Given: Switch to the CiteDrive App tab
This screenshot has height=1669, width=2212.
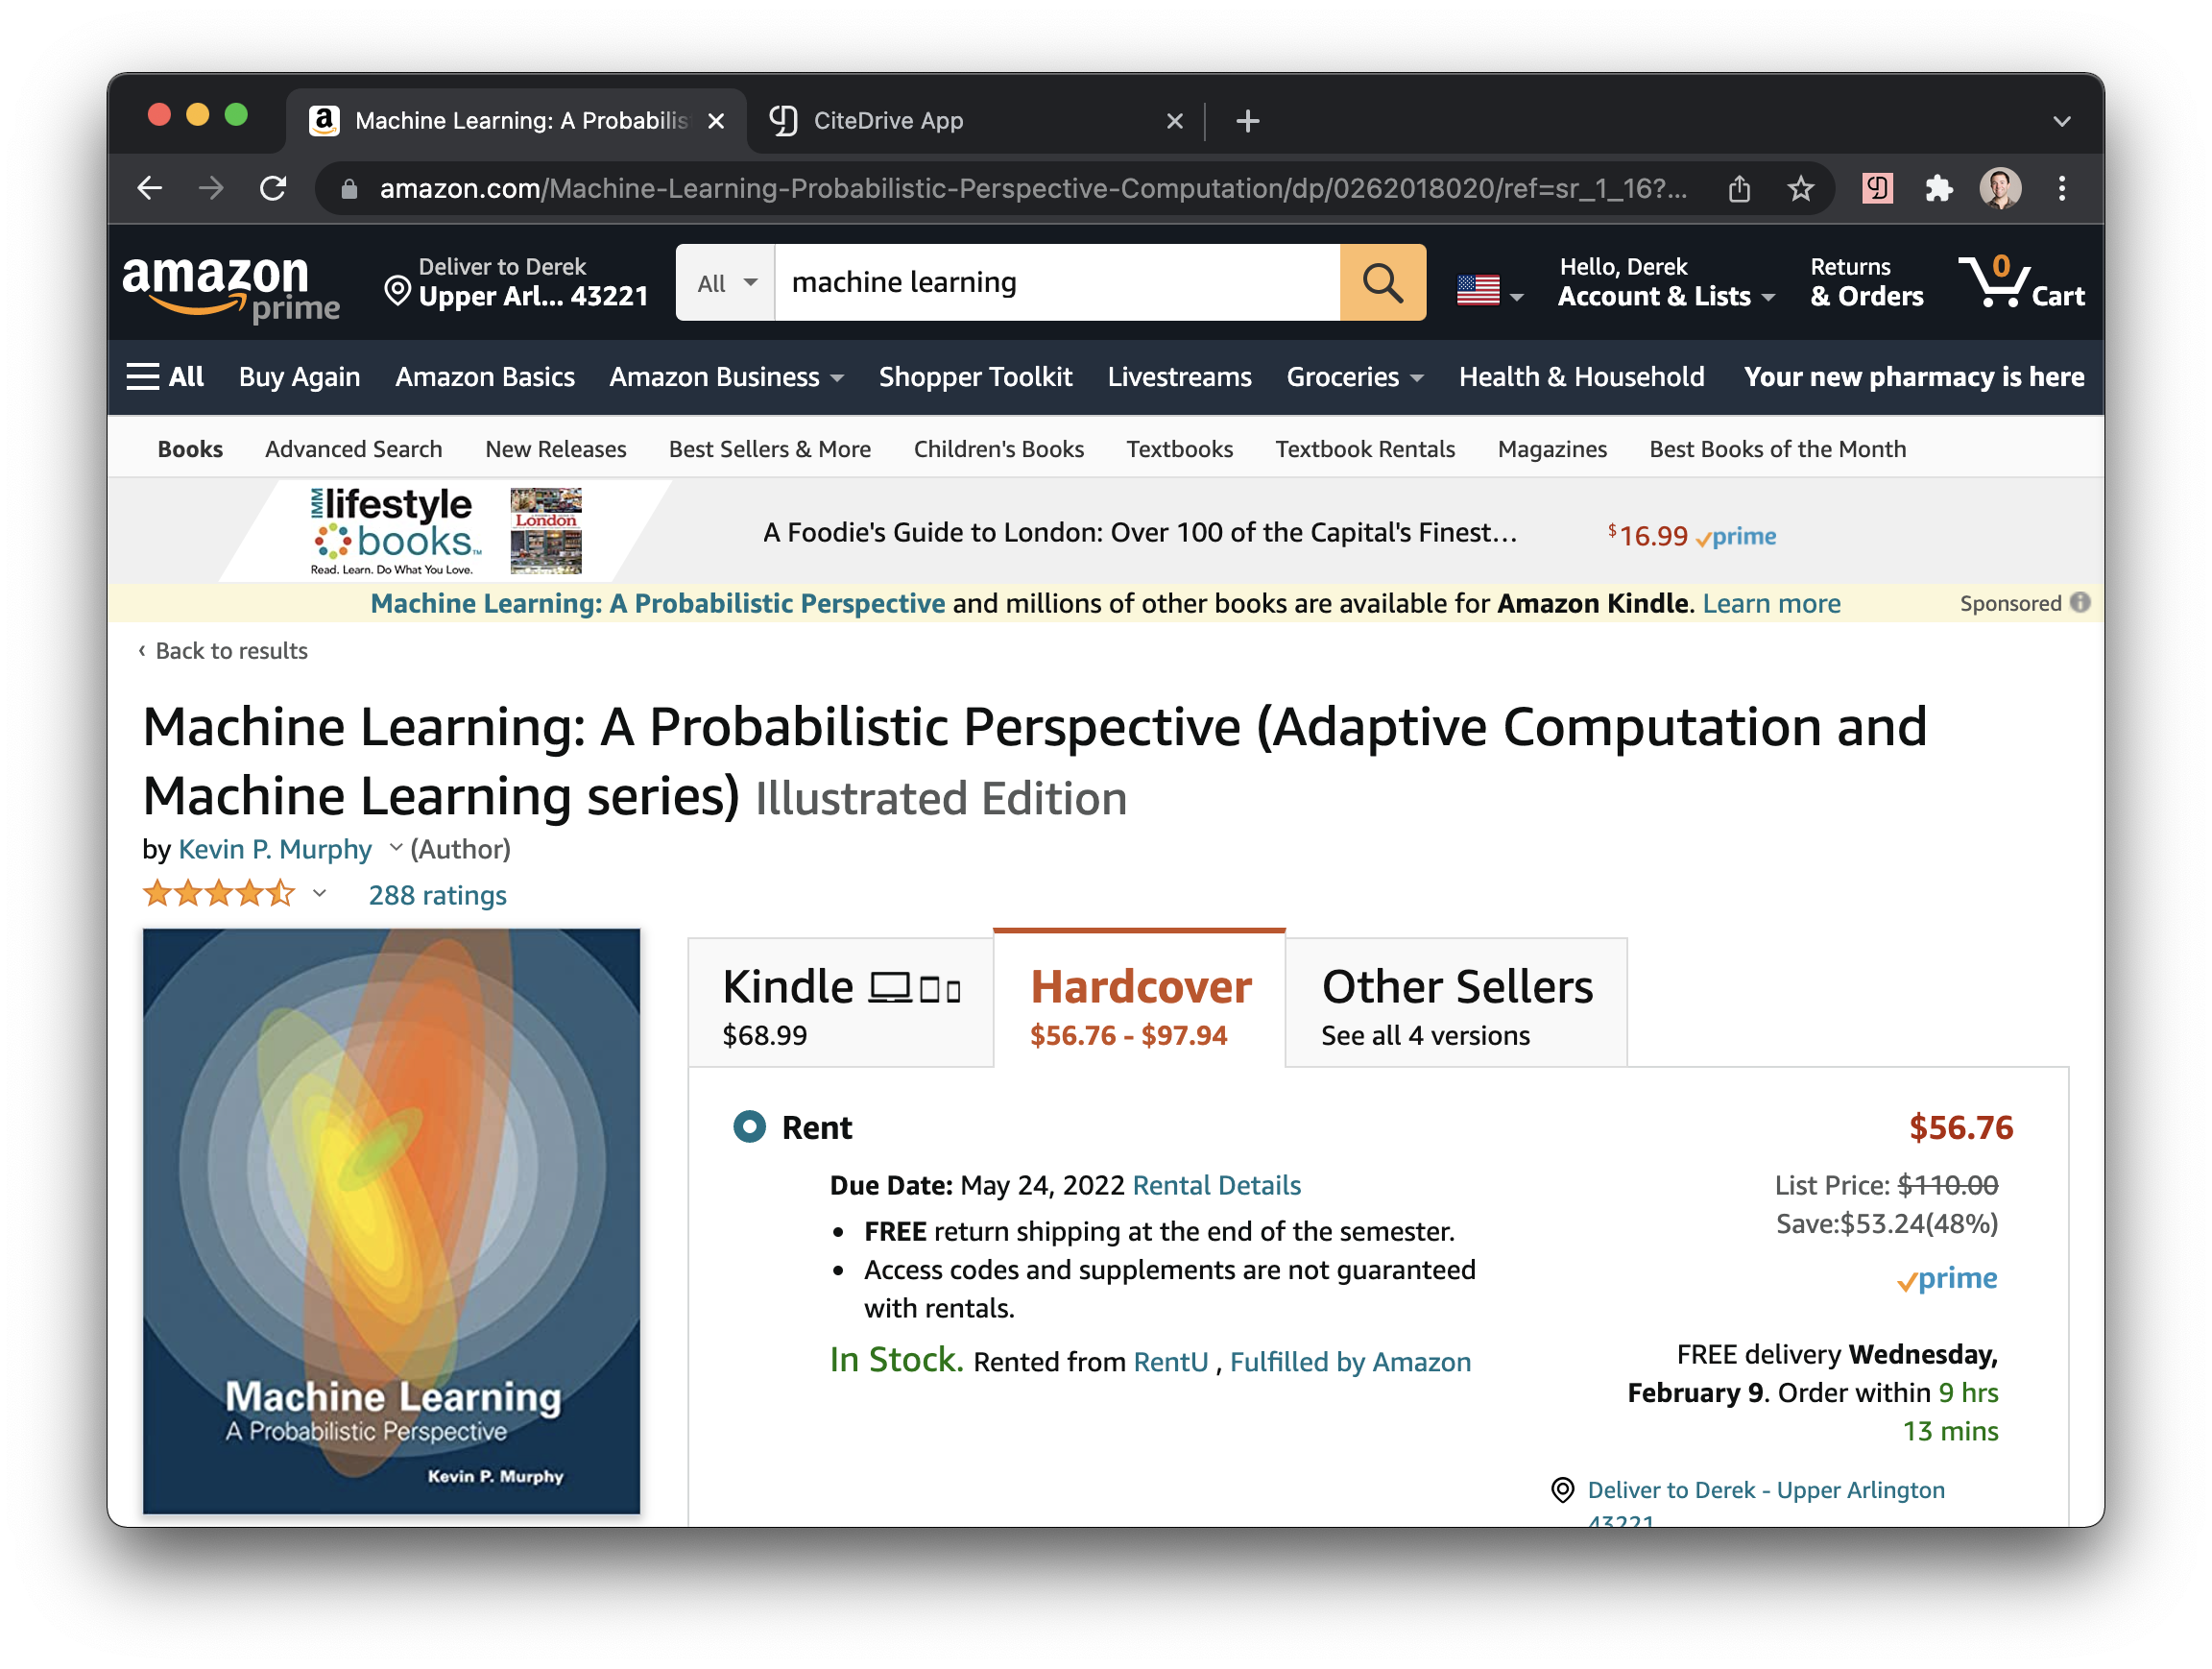Looking at the screenshot, I should tap(975, 121).
